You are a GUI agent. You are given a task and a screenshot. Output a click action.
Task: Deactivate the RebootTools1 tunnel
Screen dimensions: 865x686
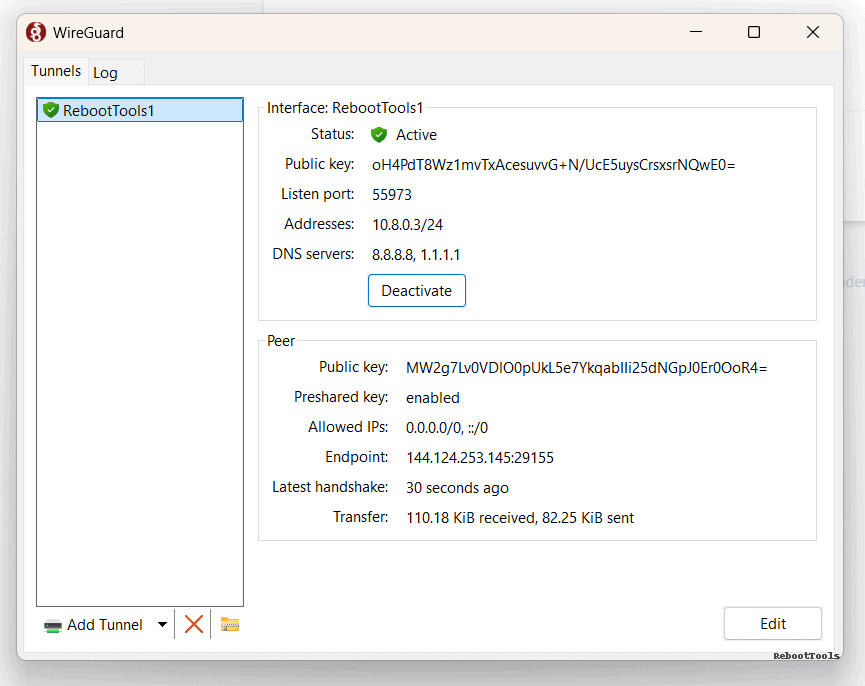416,291
